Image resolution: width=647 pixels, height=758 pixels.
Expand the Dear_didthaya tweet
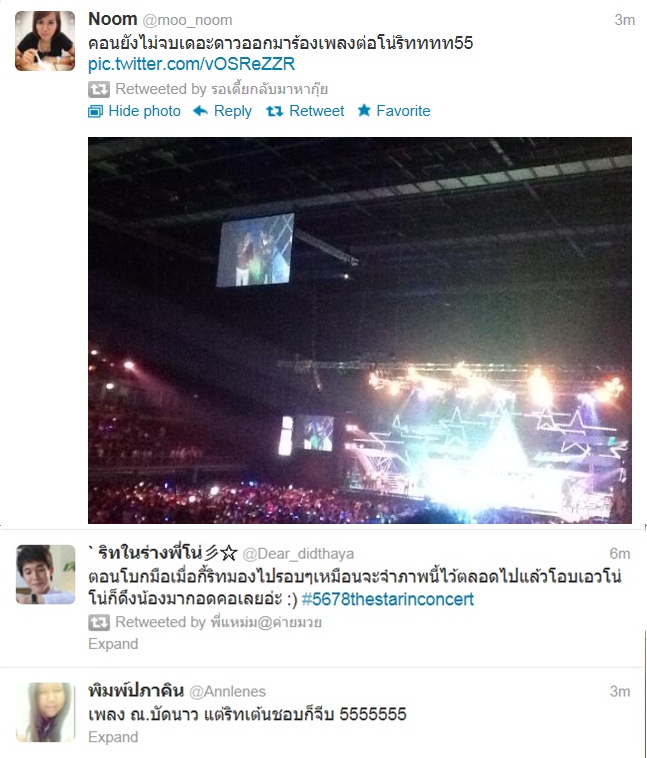coord(113,644)
